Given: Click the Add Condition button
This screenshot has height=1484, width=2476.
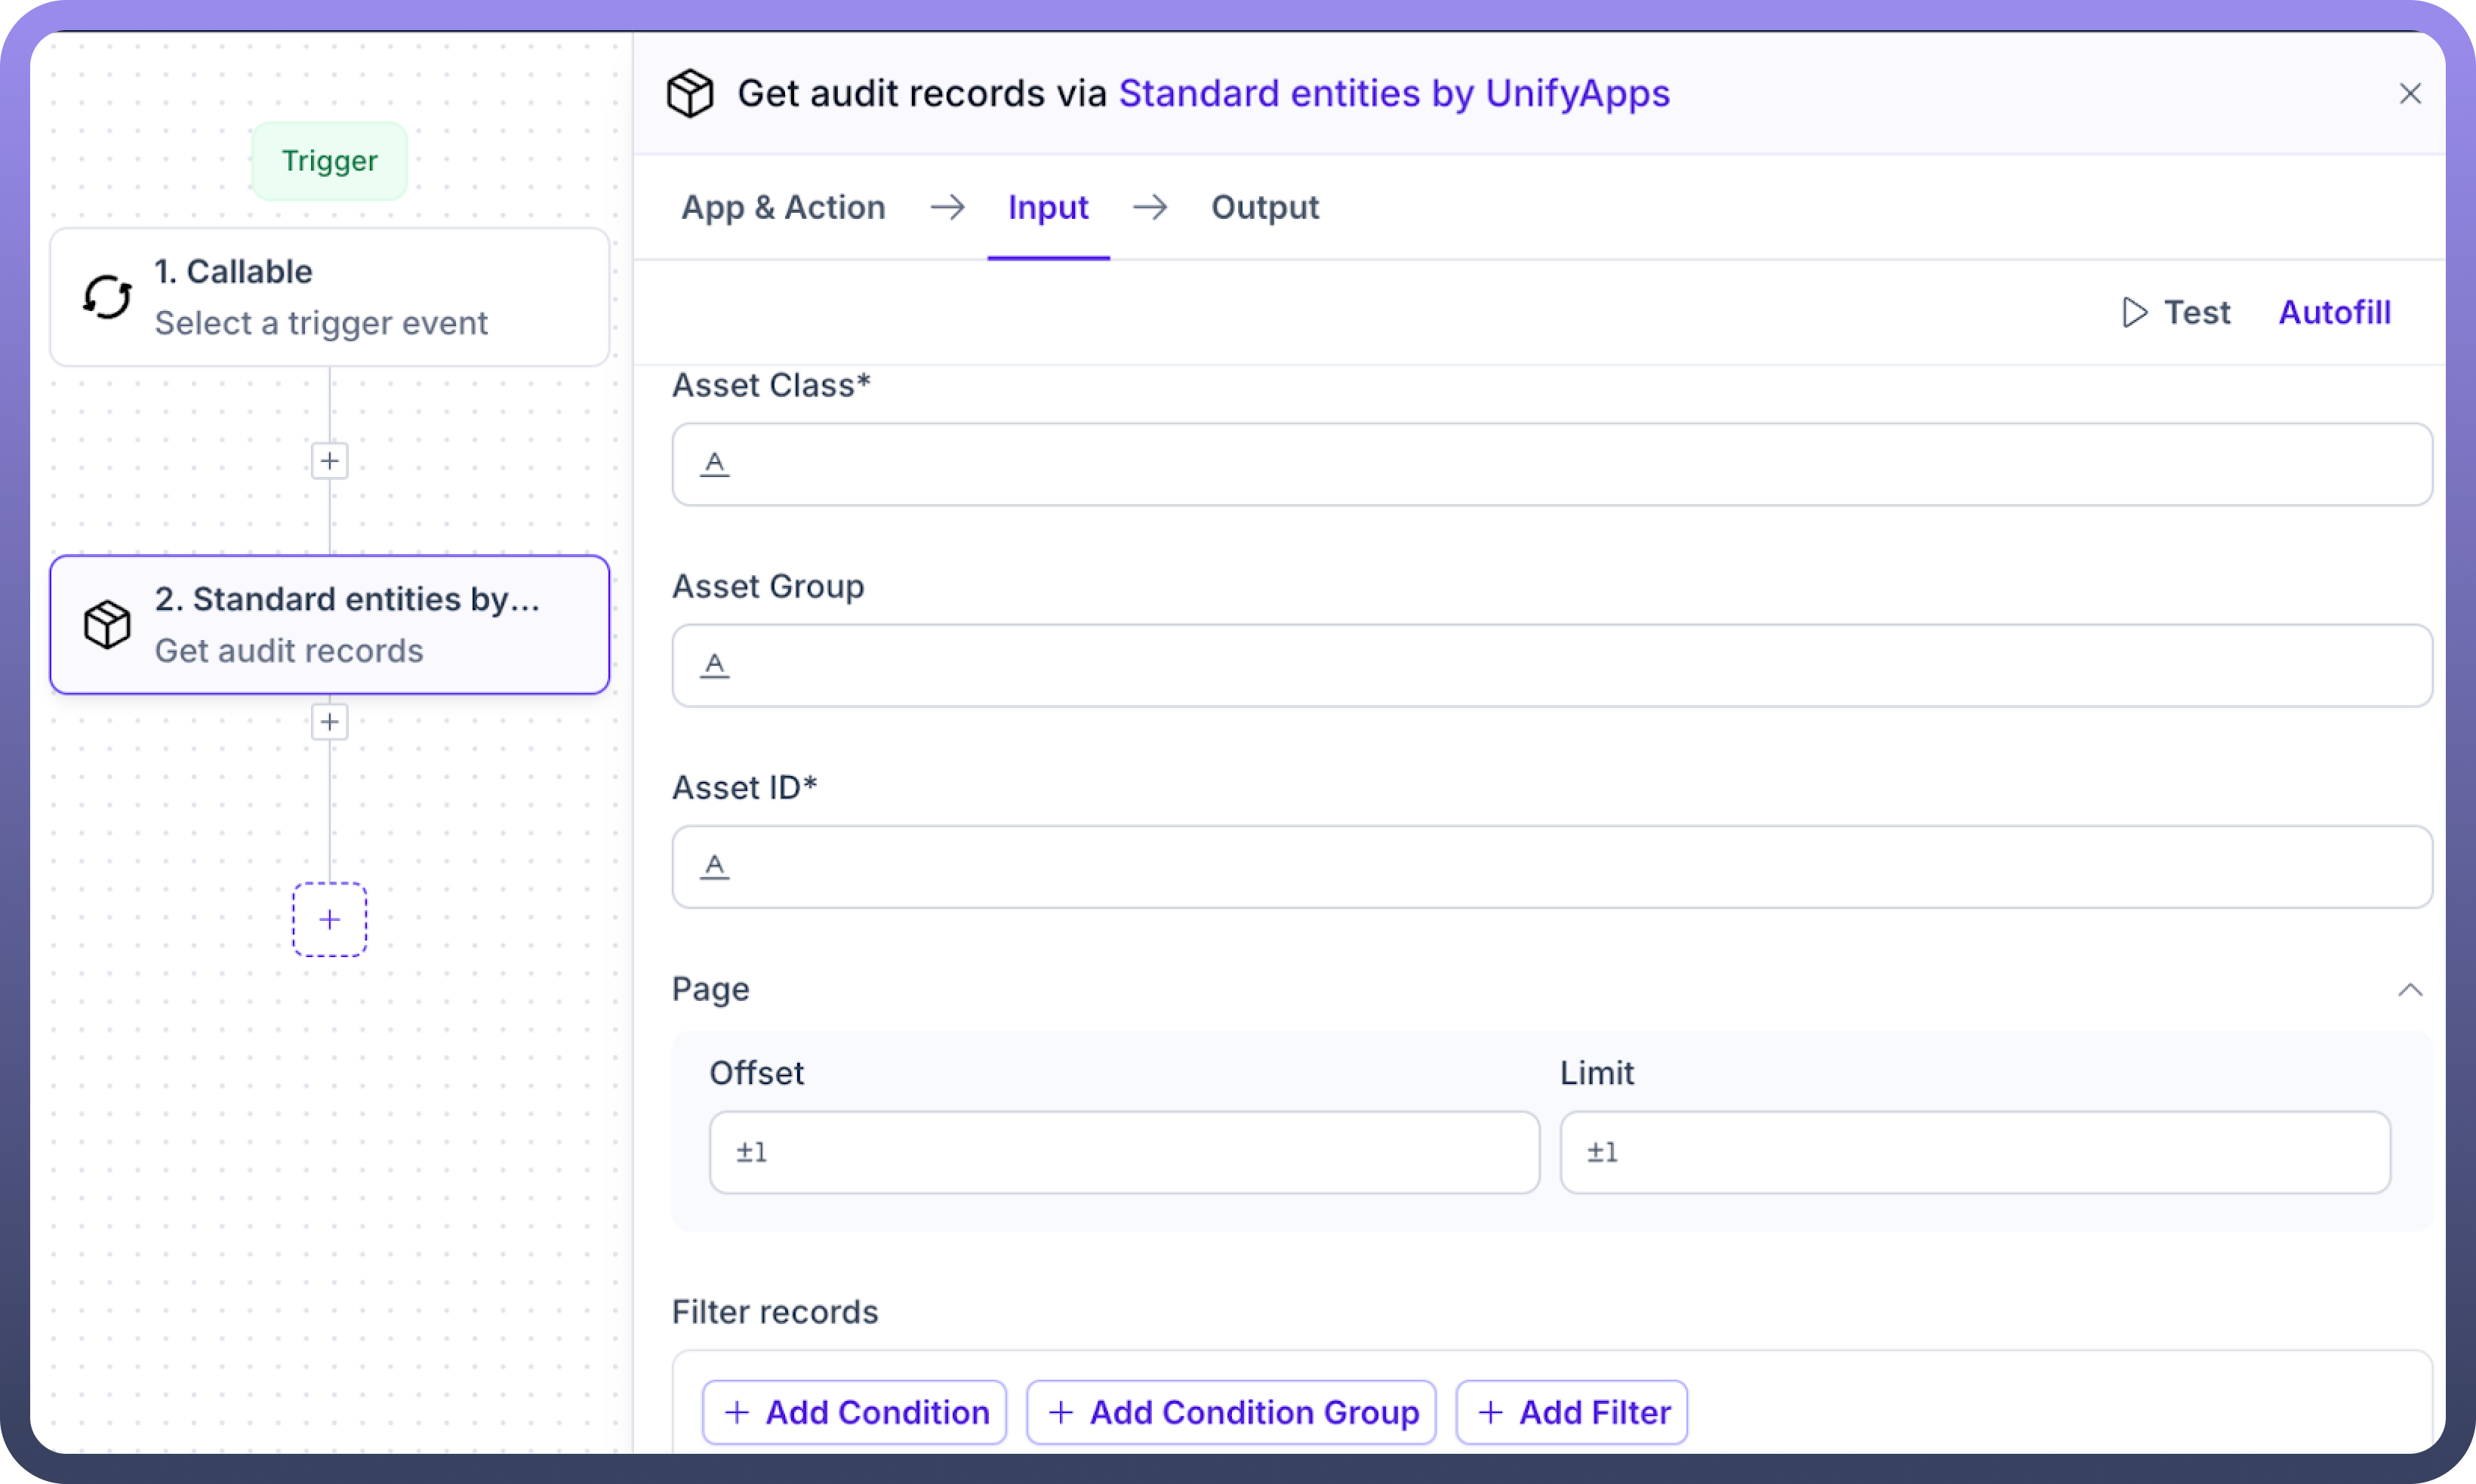Looking at the screenshot, I should [x=855, y=1412].
